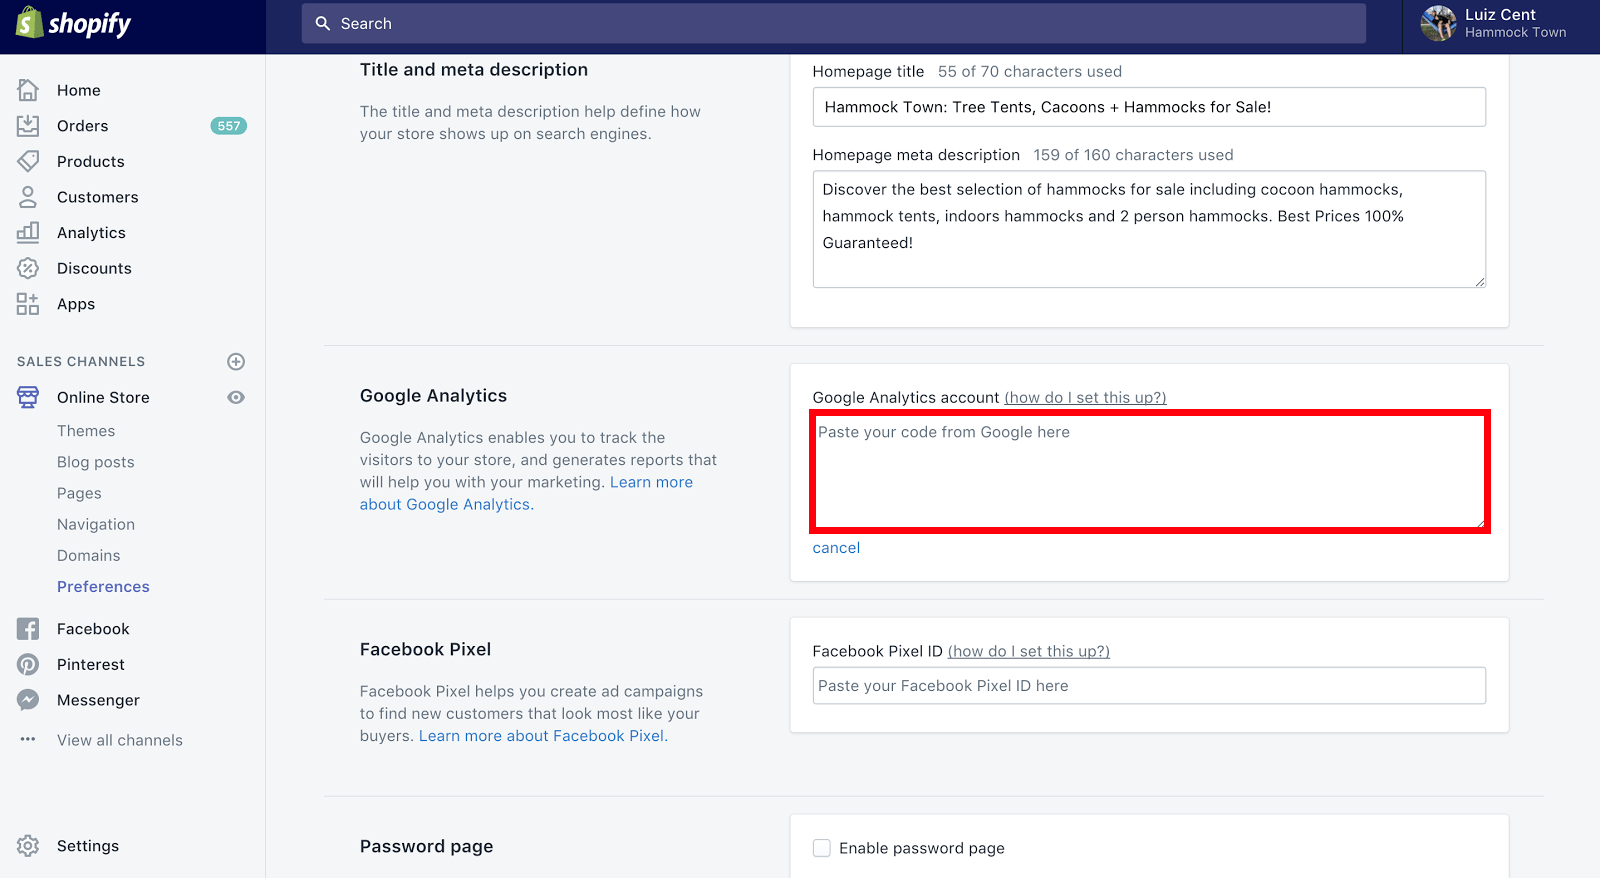Click the Settings gear icon
The height and width of the screenshot is (878, 1600).
(28, 846)
